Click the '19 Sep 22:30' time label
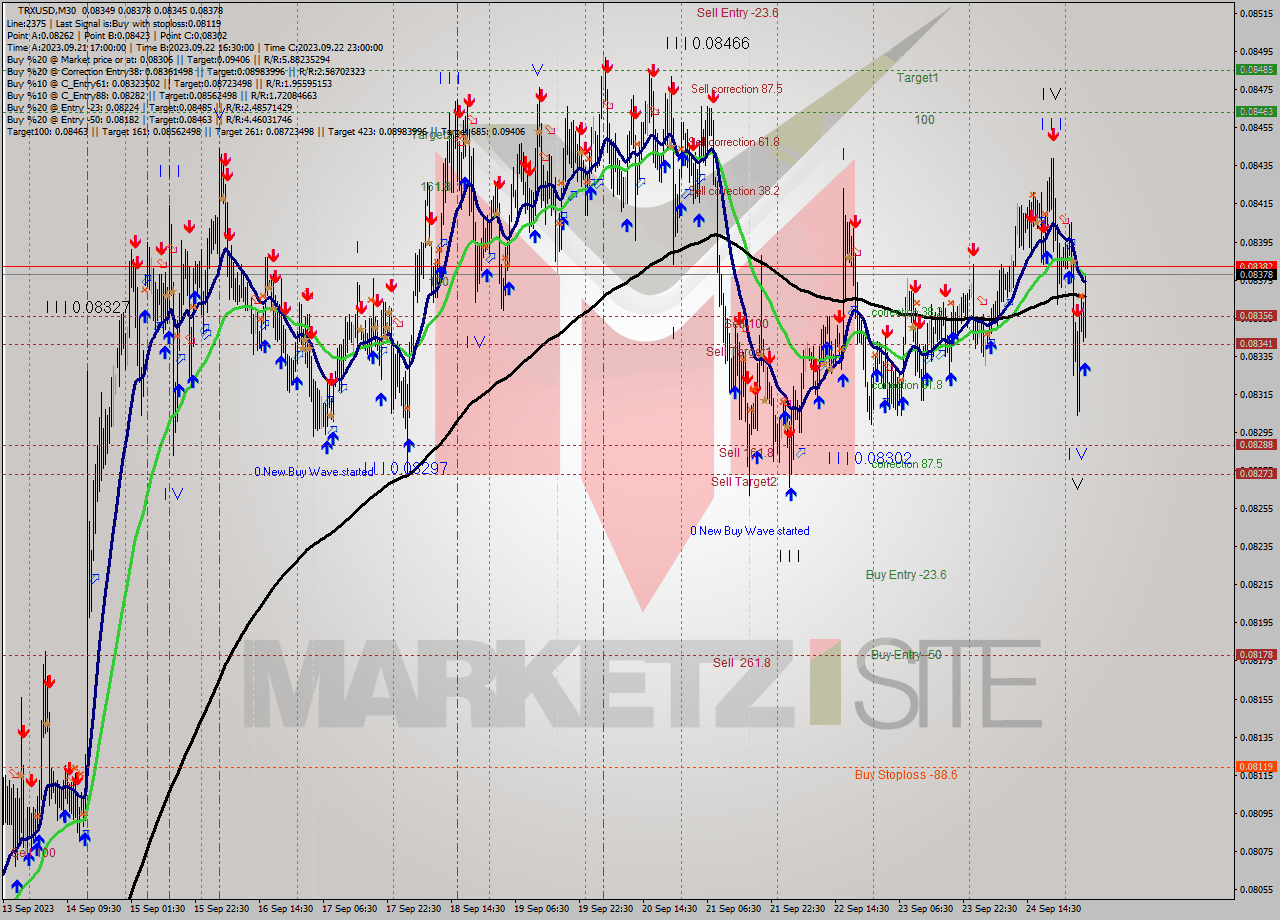This screenshot has height=920, width=1280. click(605, 909)
